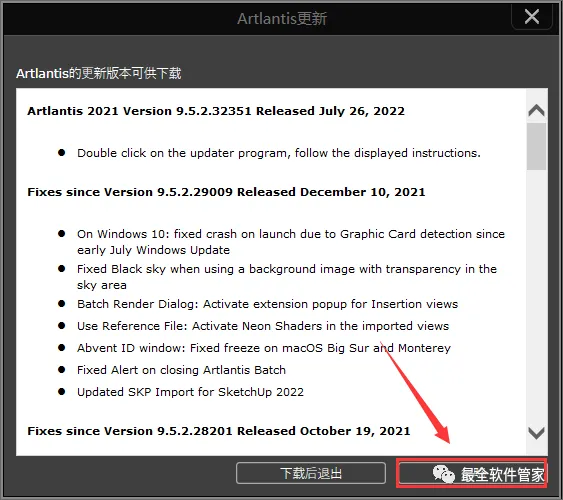563x500 pixels.
Task: Click the empty scrollbar track below the thumb
Action: (x=536, y=296)
